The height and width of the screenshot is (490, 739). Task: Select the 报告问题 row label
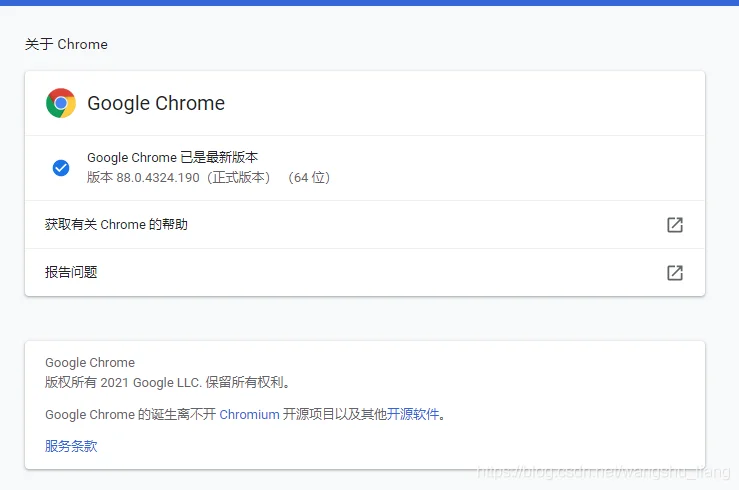pyautogui.click(x=71, y=272)
